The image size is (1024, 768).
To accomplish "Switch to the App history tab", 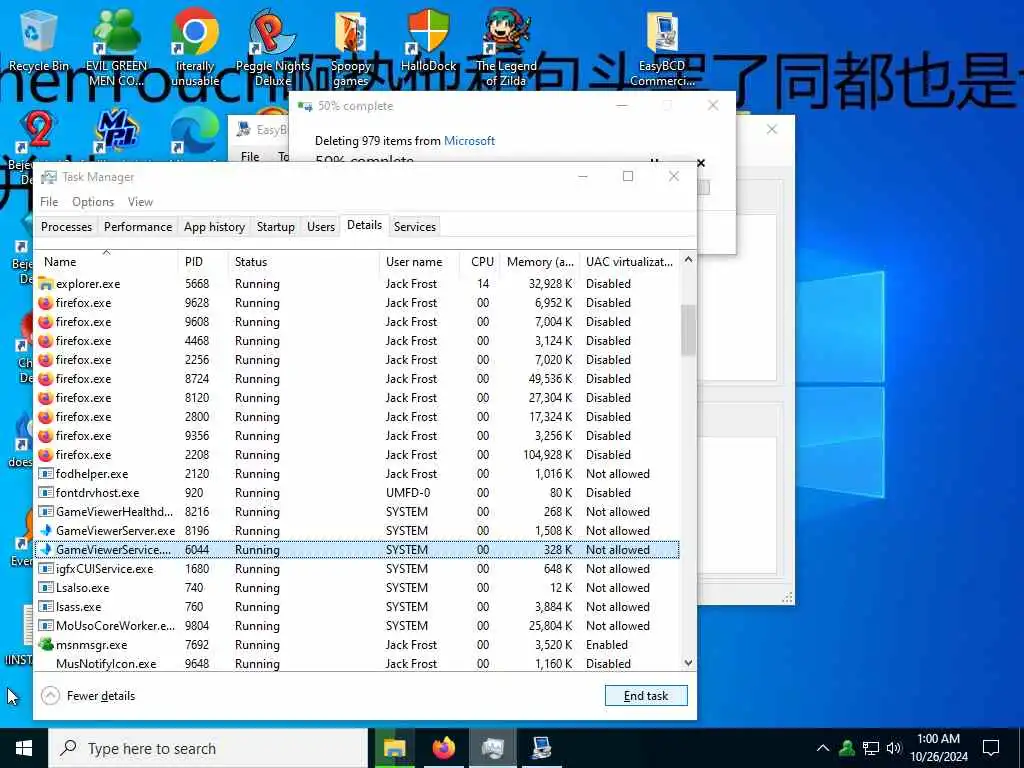I will point(214,227).
